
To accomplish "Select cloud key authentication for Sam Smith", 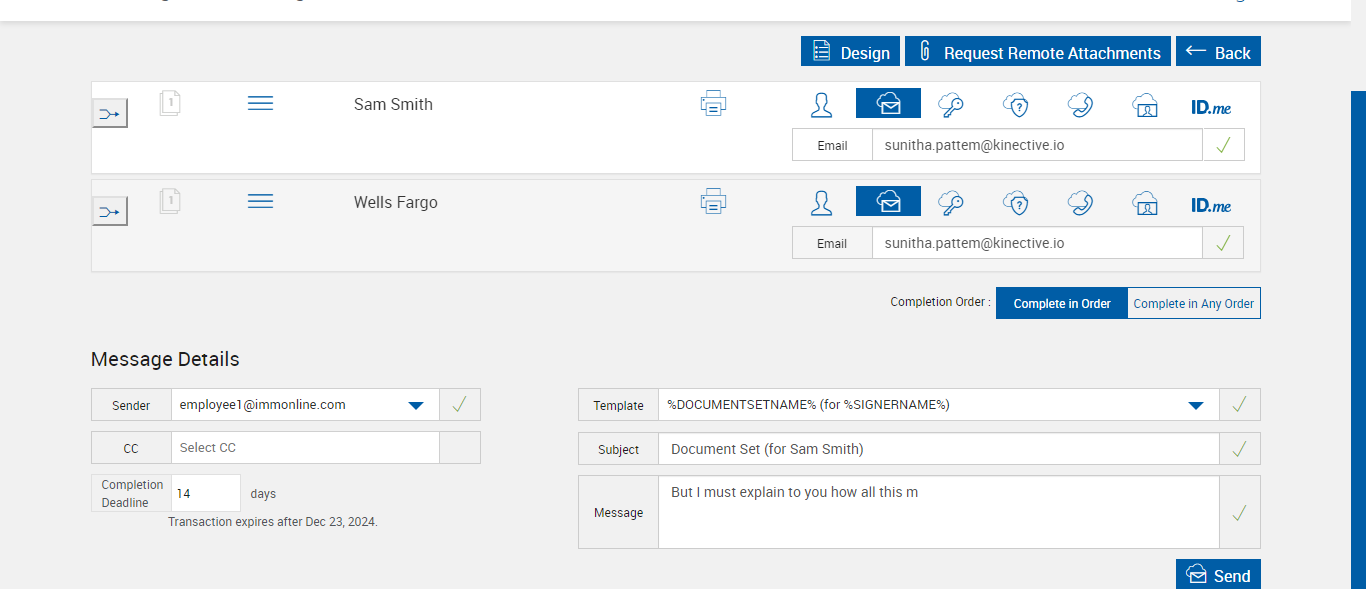I will click(x=950, y=104).
